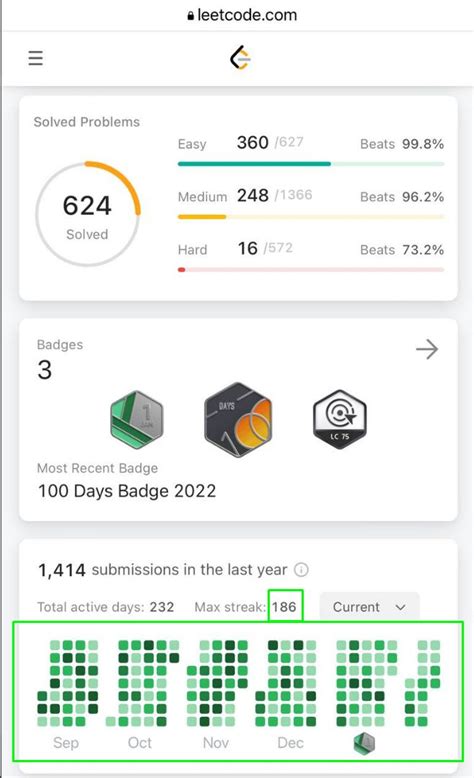This screenshot has width=474, height=778.
Task: Click the Dec month heatmap label
Action: click(290, 743)
